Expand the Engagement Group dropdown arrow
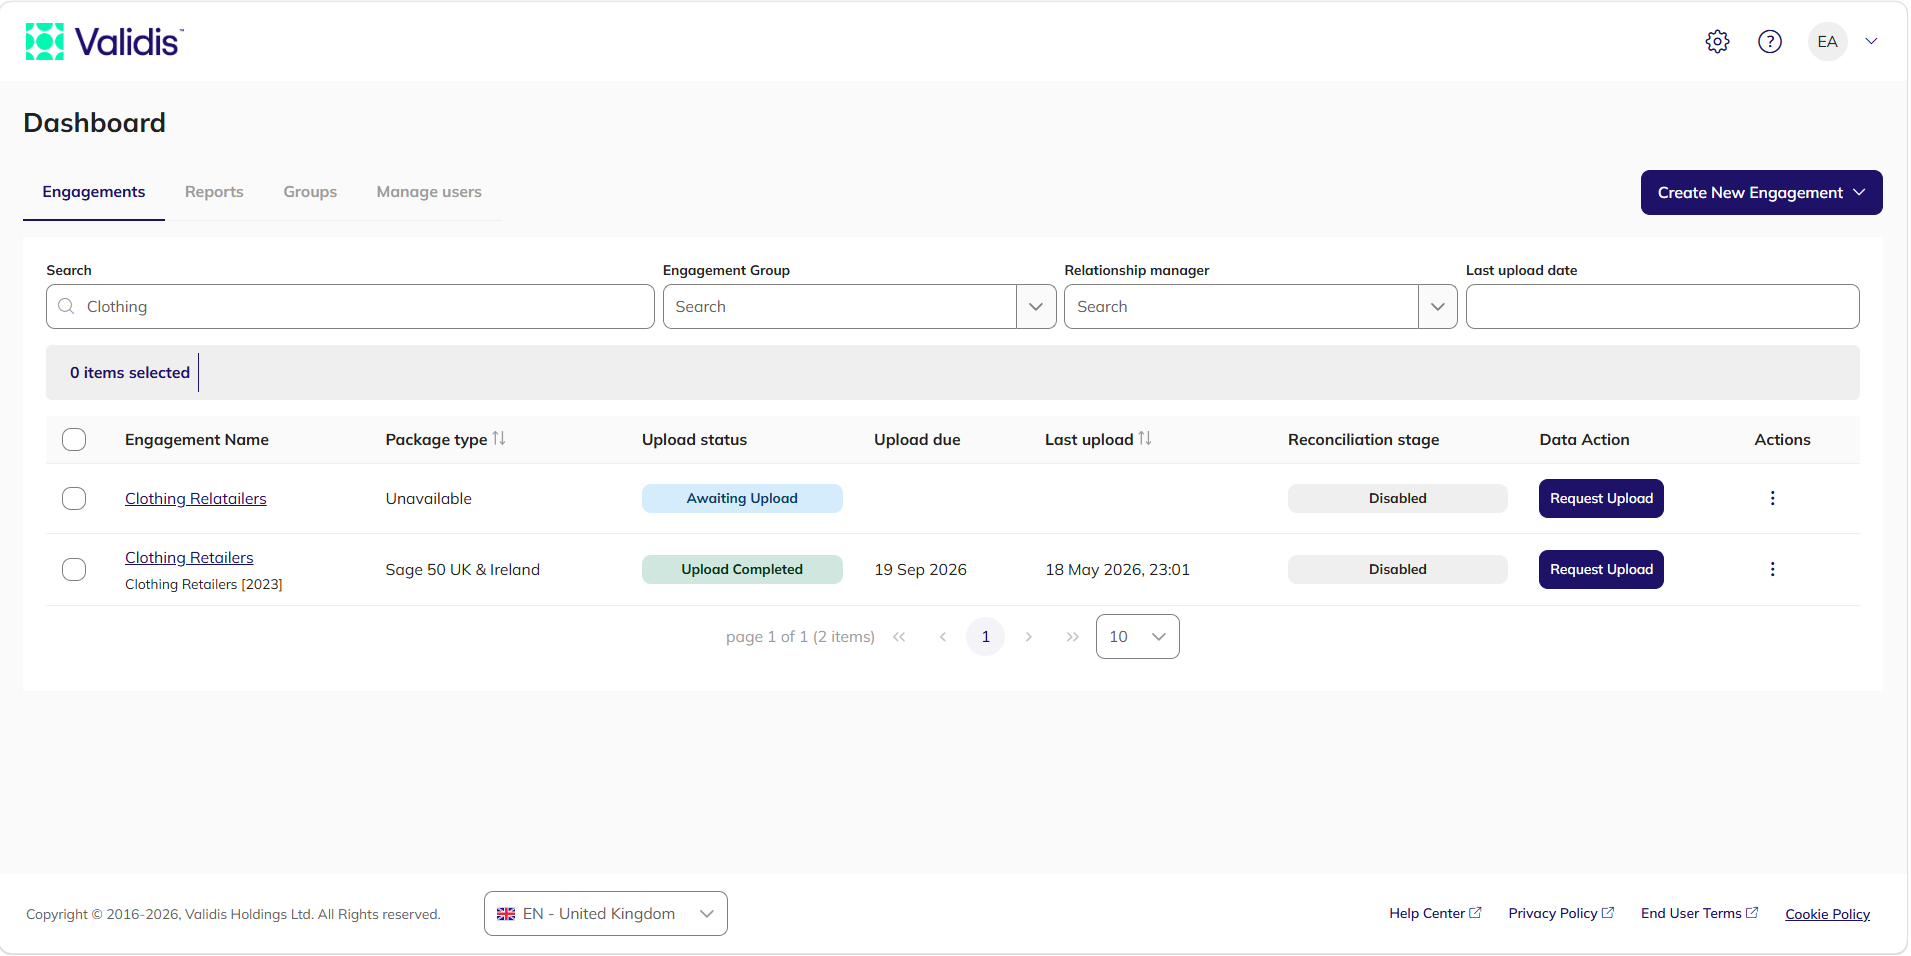 [x=1036, y=307]
